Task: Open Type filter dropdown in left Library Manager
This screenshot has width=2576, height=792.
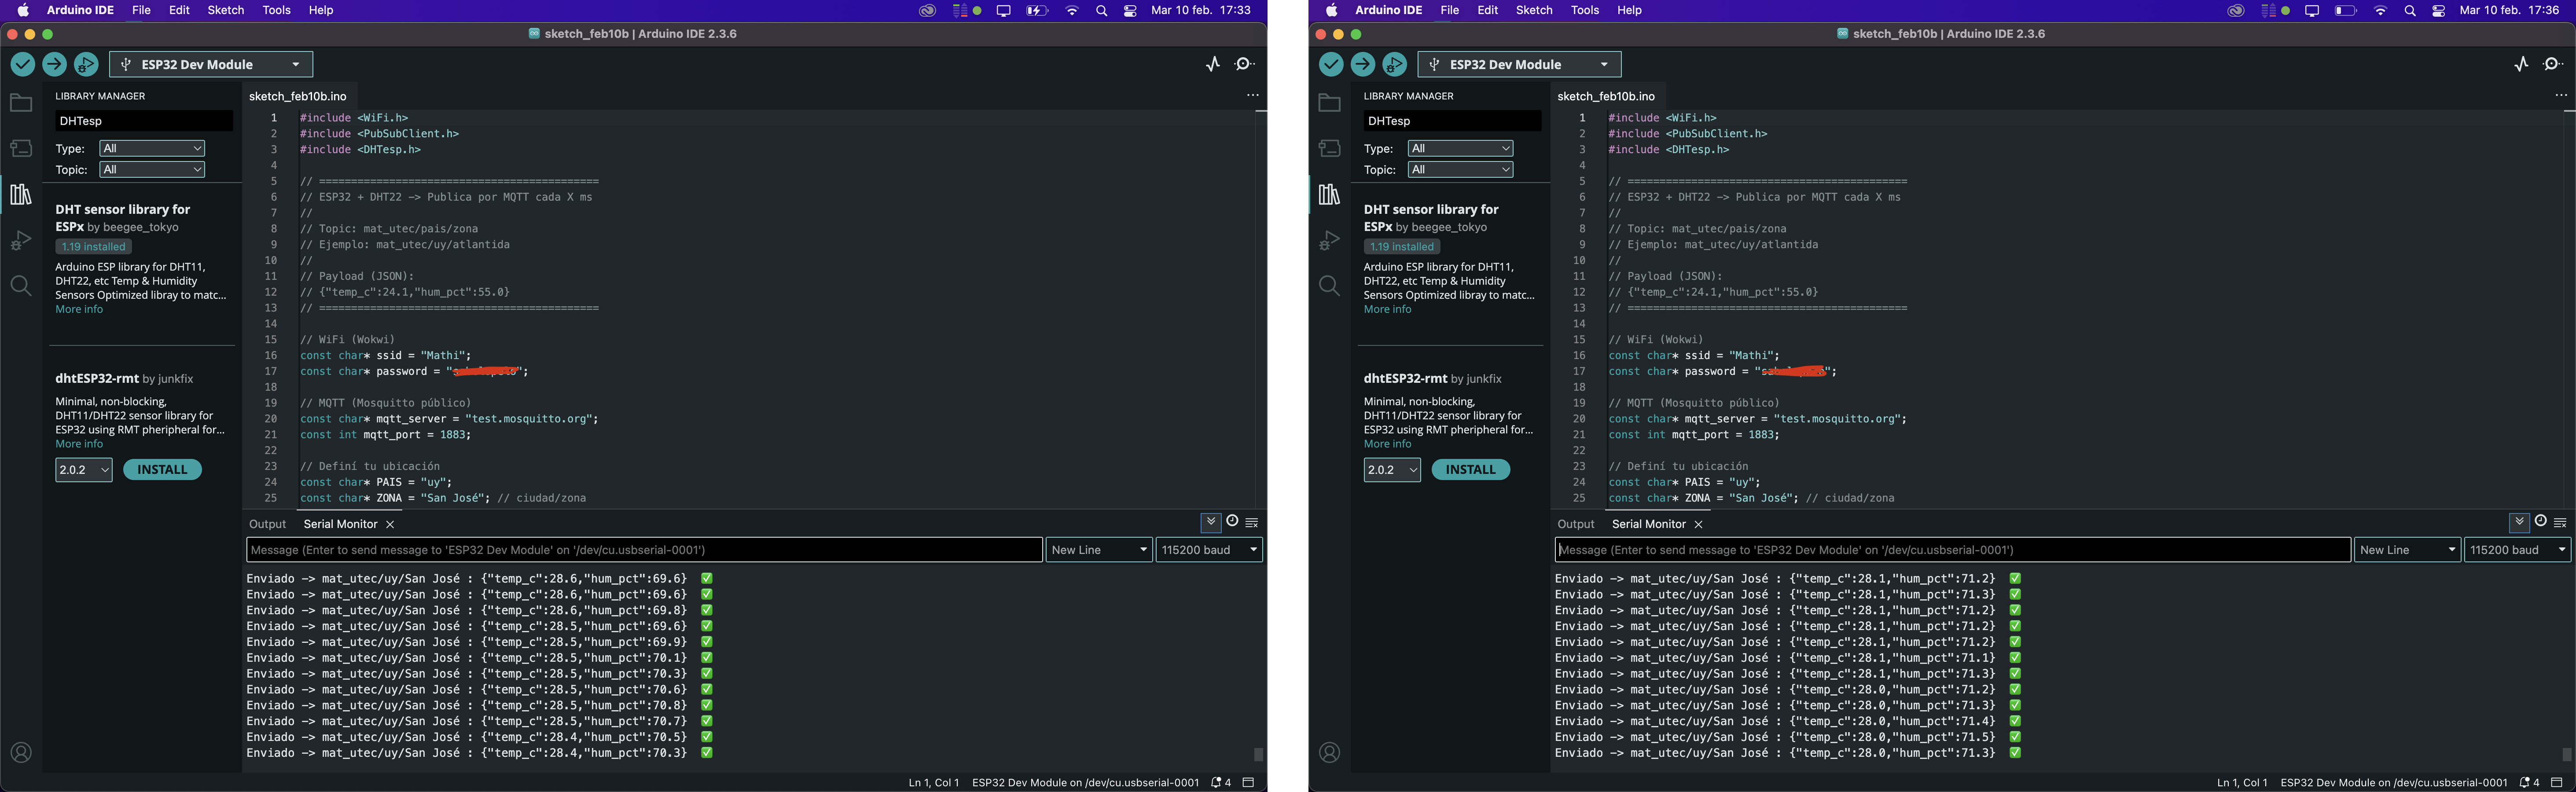Action: (x=152, y=148)
